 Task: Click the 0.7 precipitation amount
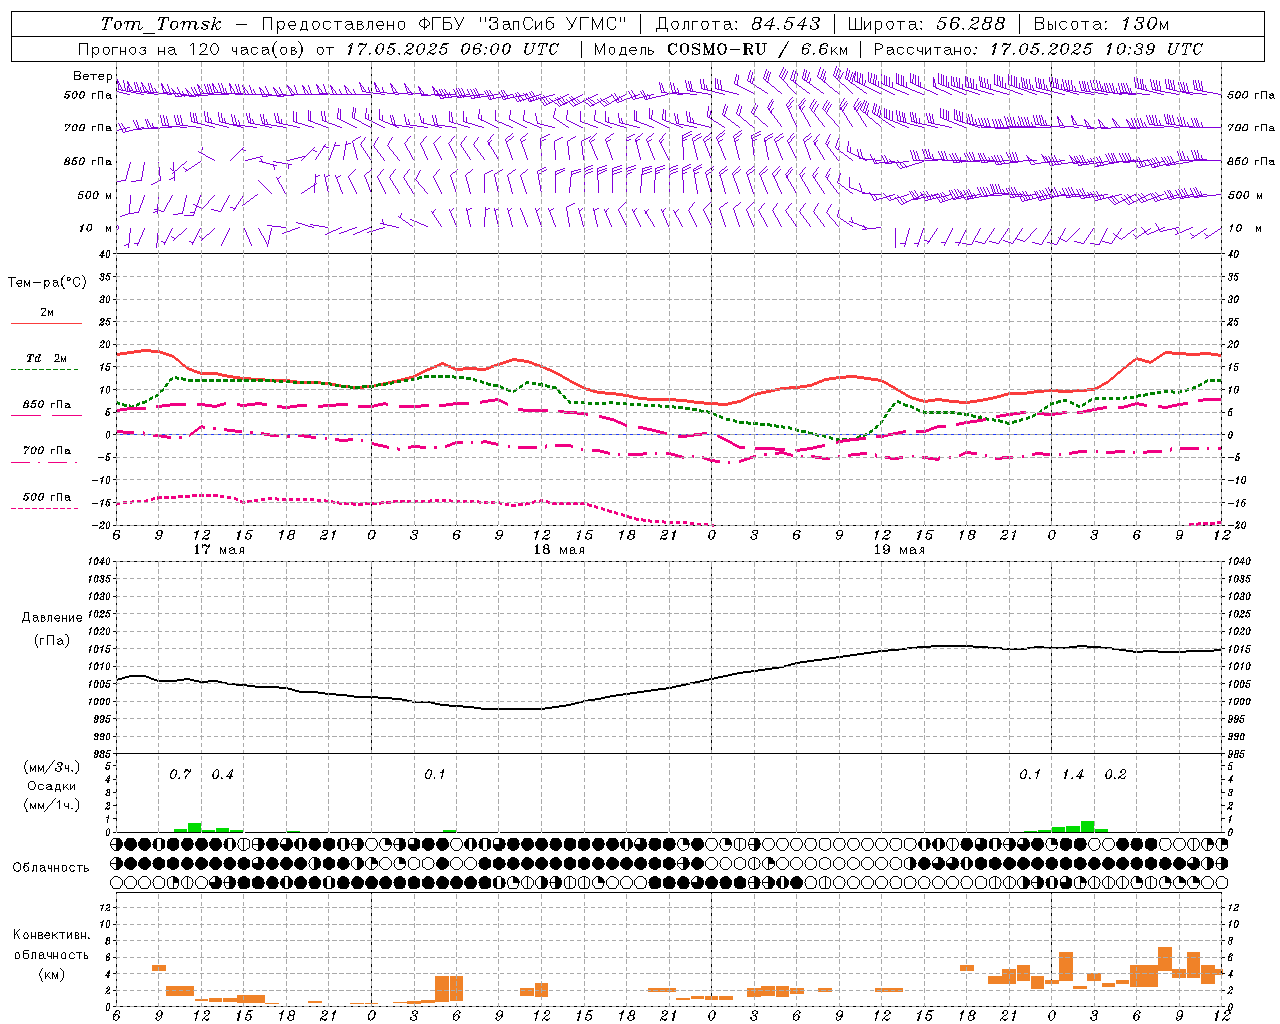[180, 775]
